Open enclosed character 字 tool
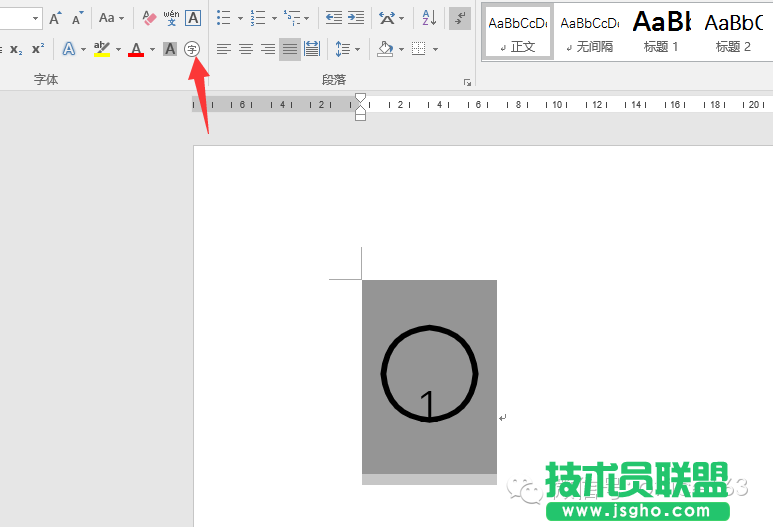 coord(192,49)
